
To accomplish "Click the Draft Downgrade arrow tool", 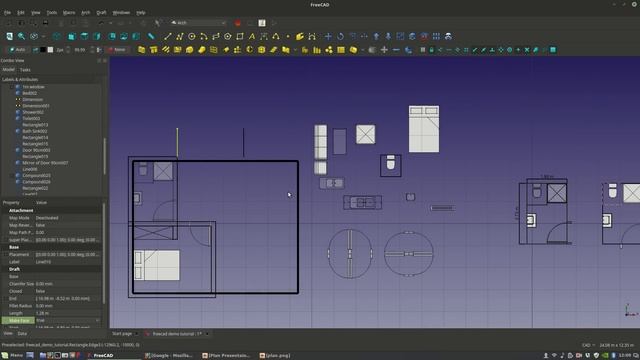I will pos(388,36).
